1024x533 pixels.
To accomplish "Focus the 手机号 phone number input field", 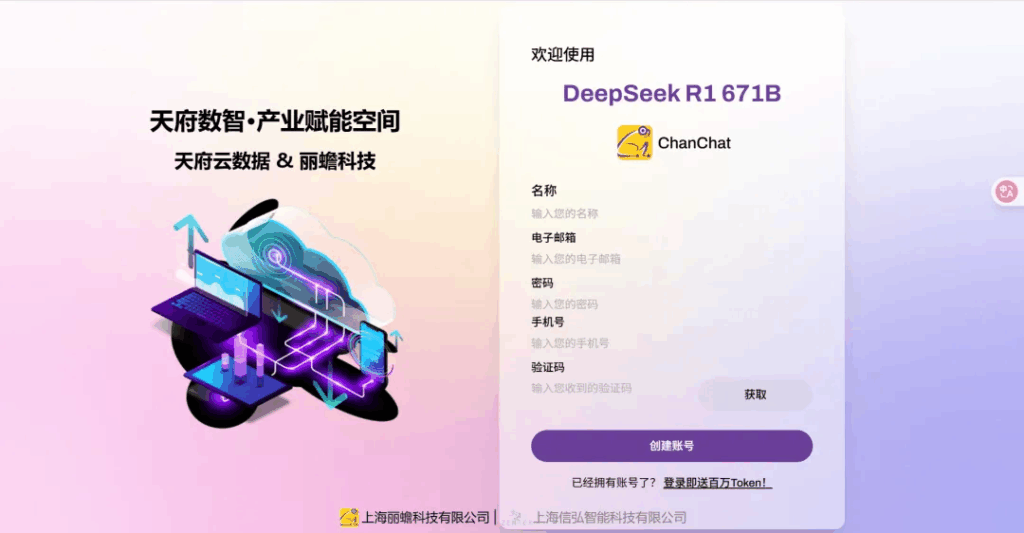I will tap(671, 343).
